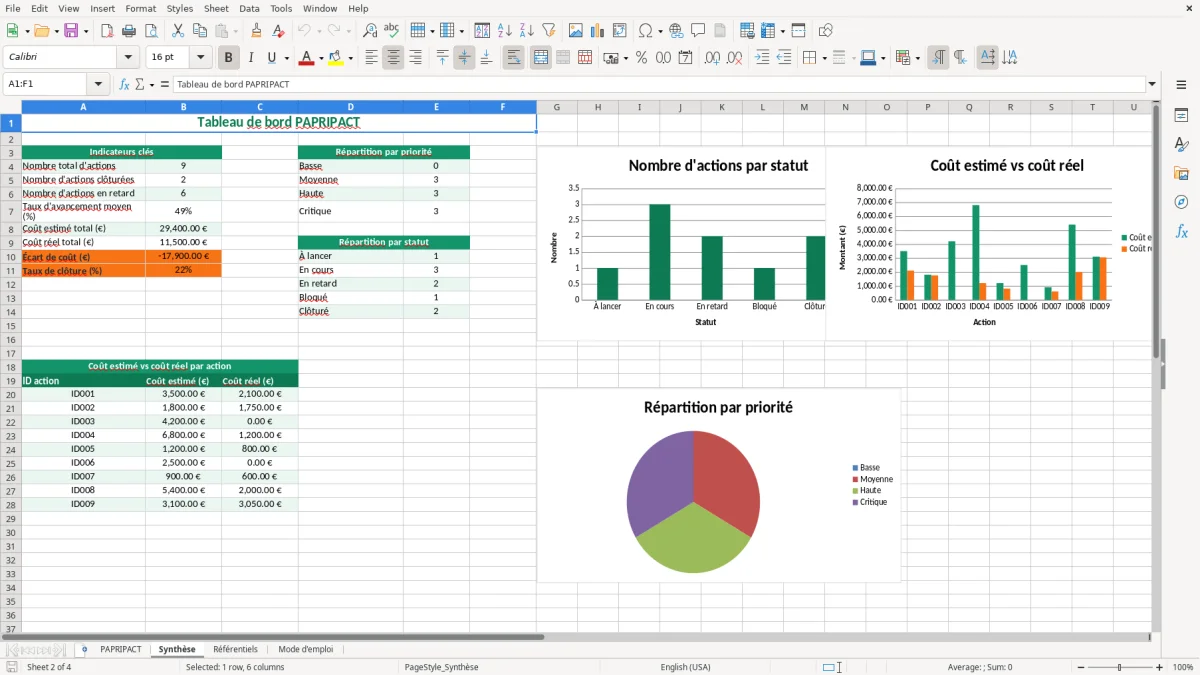1200x675 pixels.
Task: Toggle Underline formatting
Action: tap(272, 58)
